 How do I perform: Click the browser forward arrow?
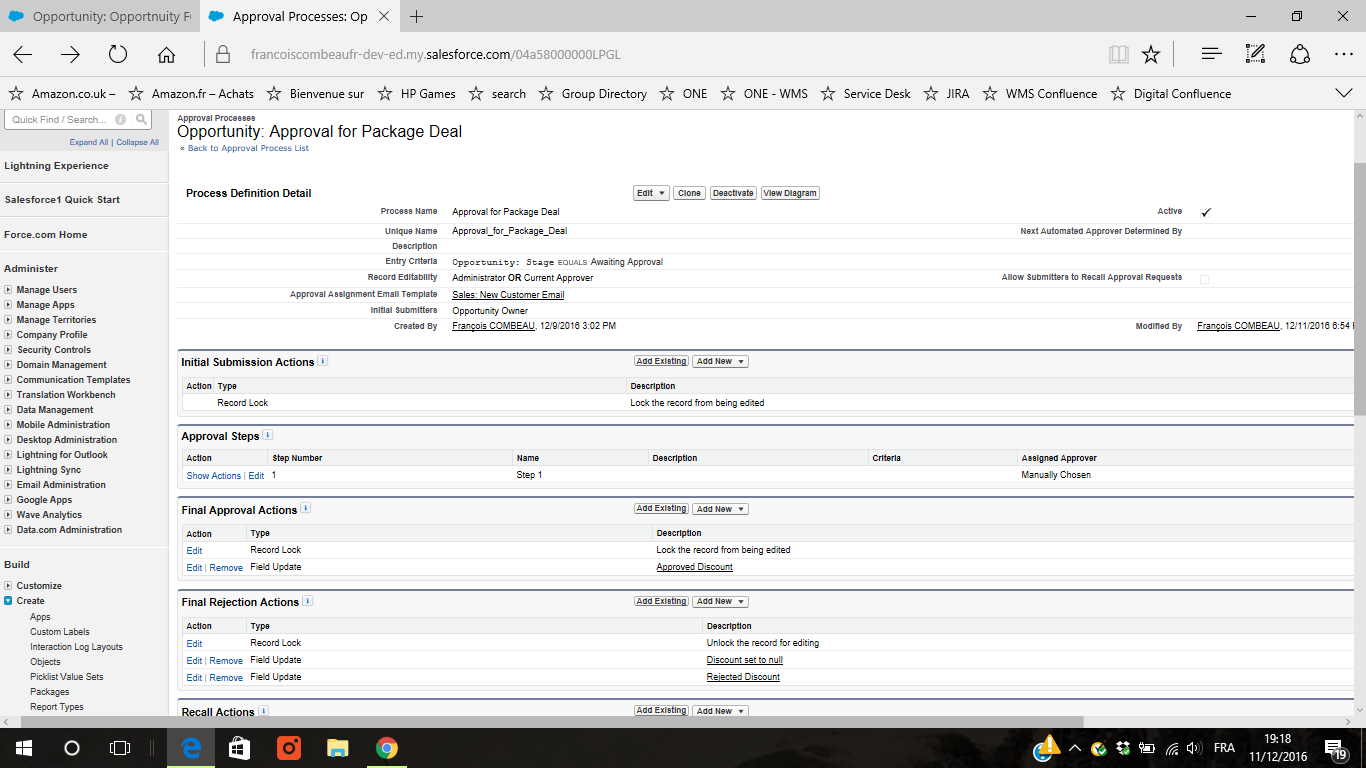(x=70, y=54)
